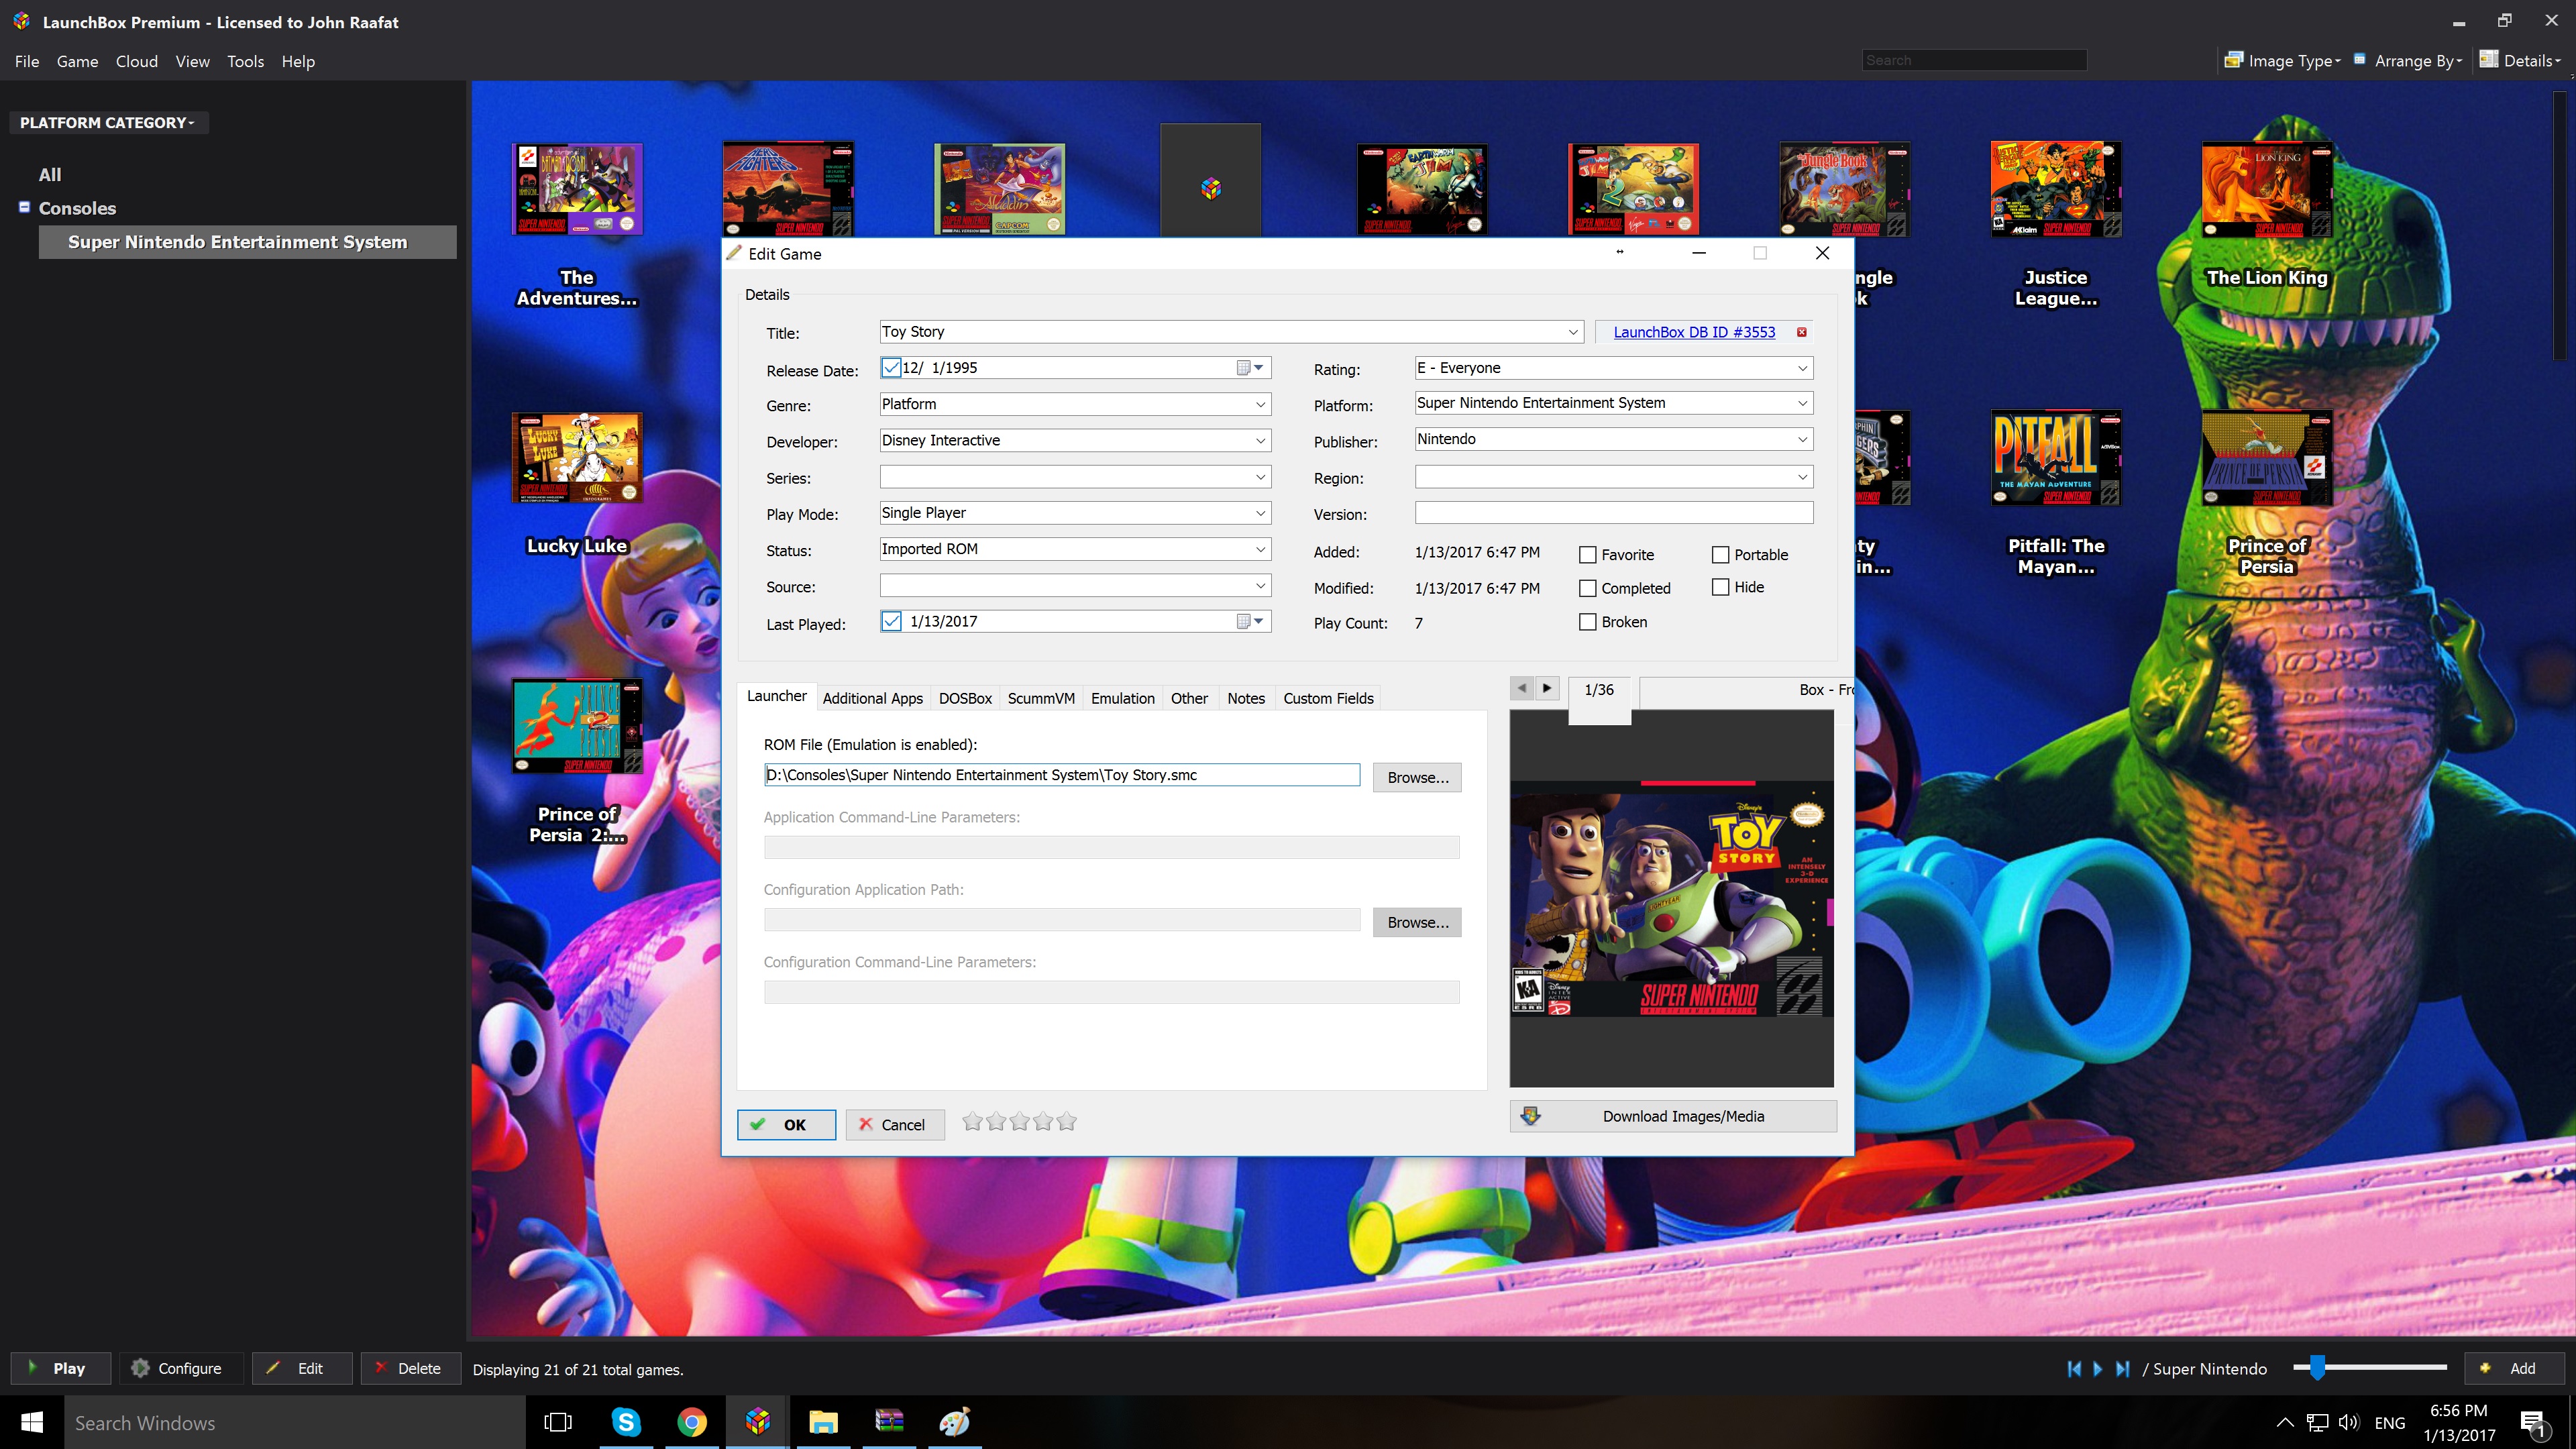Open File Explorer from the taskbar
Screen dimensions: 2576x1449
[823, 1422]
